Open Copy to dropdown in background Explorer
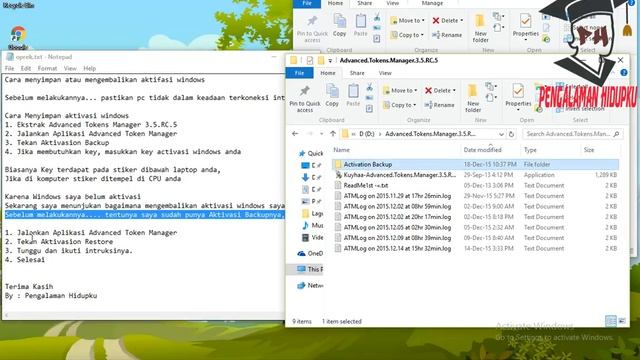This screenshot has height=360, width=640. coord(407,35)
